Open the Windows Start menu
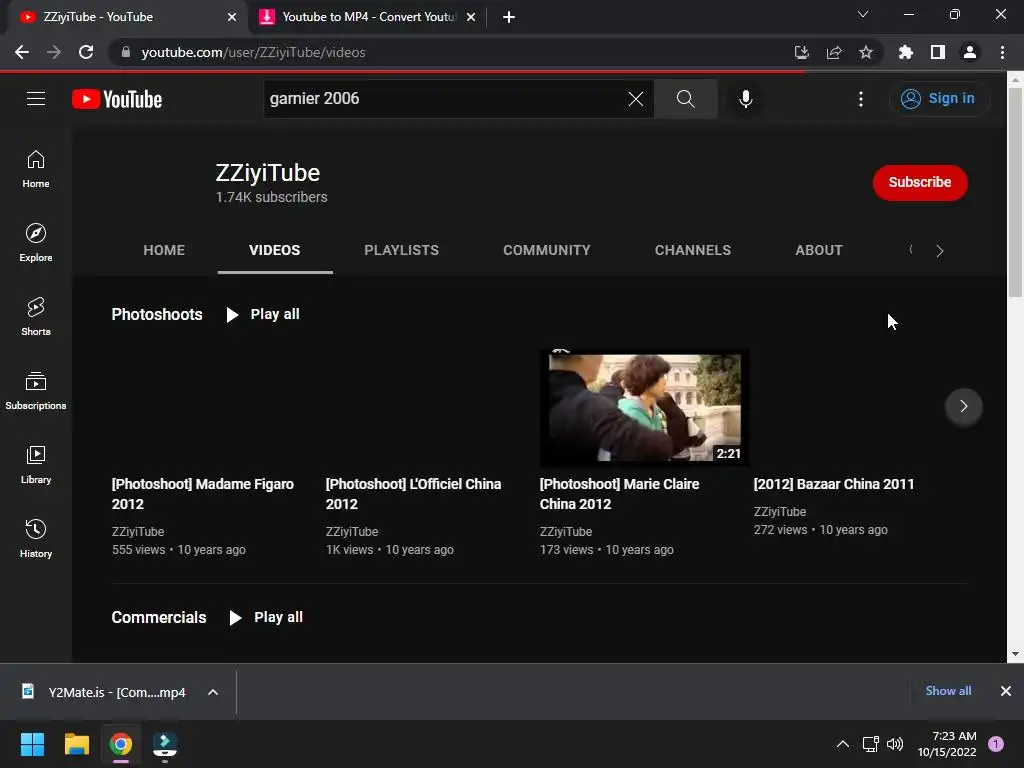 tap(32, 744)
